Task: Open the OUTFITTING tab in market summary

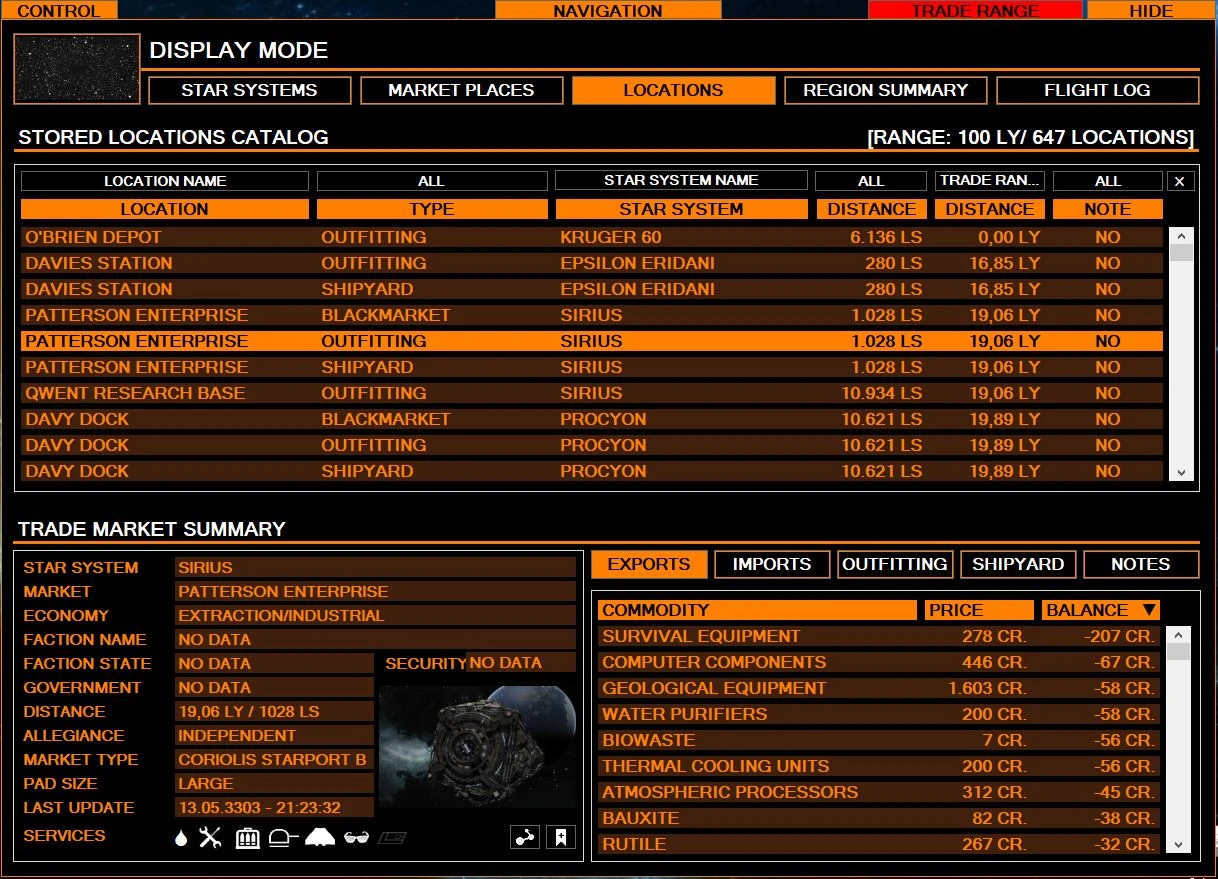Action: click(895, 564)
